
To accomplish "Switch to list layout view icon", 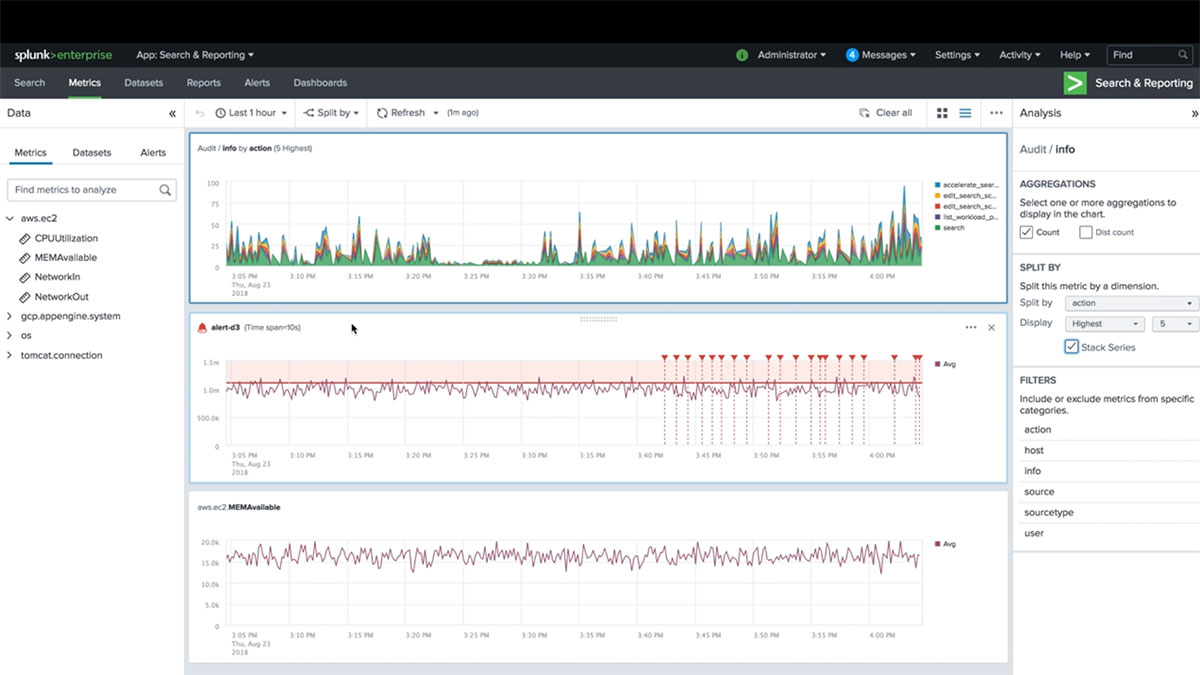I will (965, 113).
